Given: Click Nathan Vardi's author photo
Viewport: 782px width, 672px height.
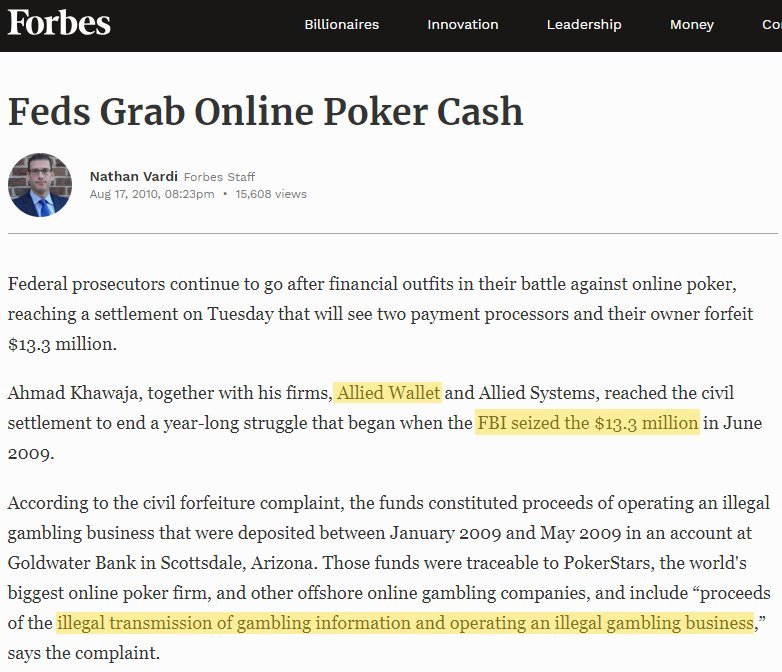Looking at the screenshot, I should [40, 185].
